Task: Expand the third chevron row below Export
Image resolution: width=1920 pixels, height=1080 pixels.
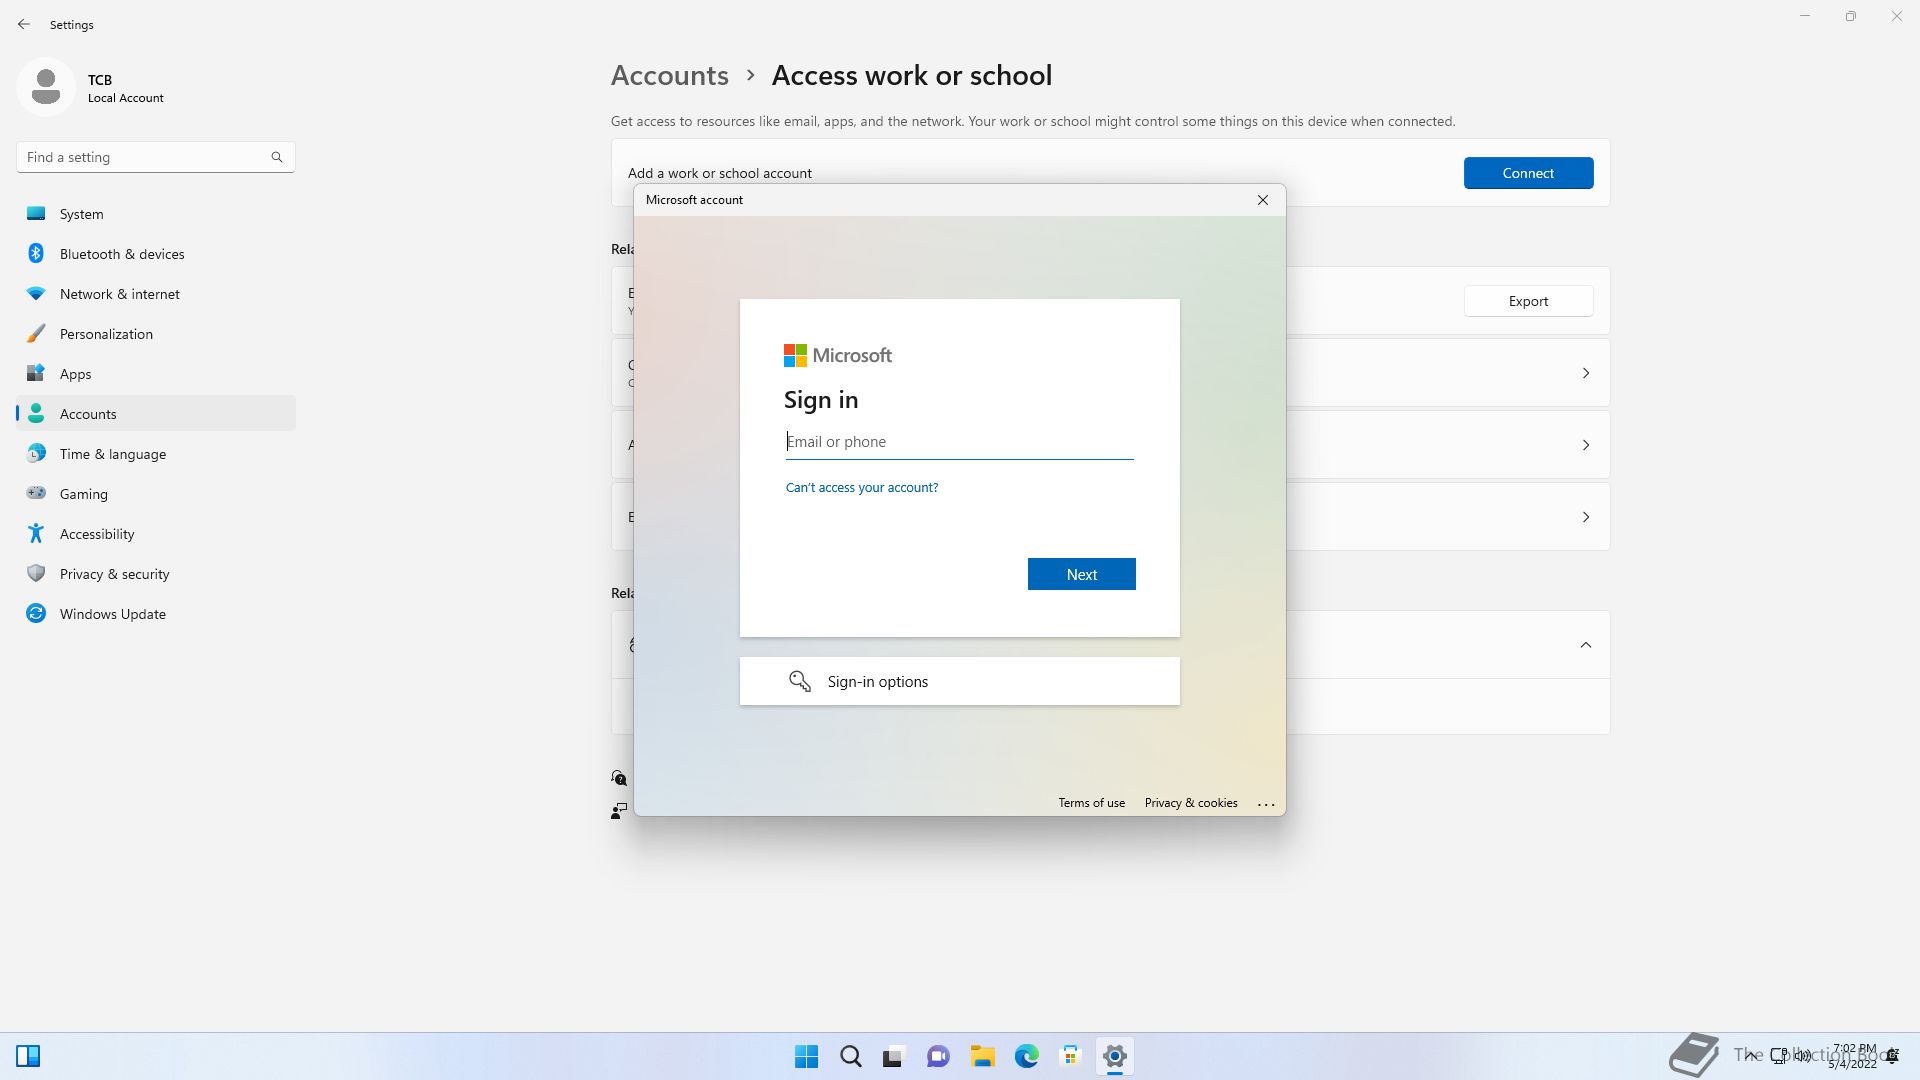Action: (1585, 517)
